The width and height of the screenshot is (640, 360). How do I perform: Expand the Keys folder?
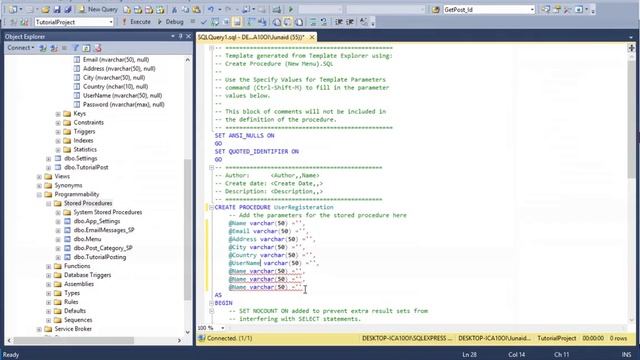point(58,114)
